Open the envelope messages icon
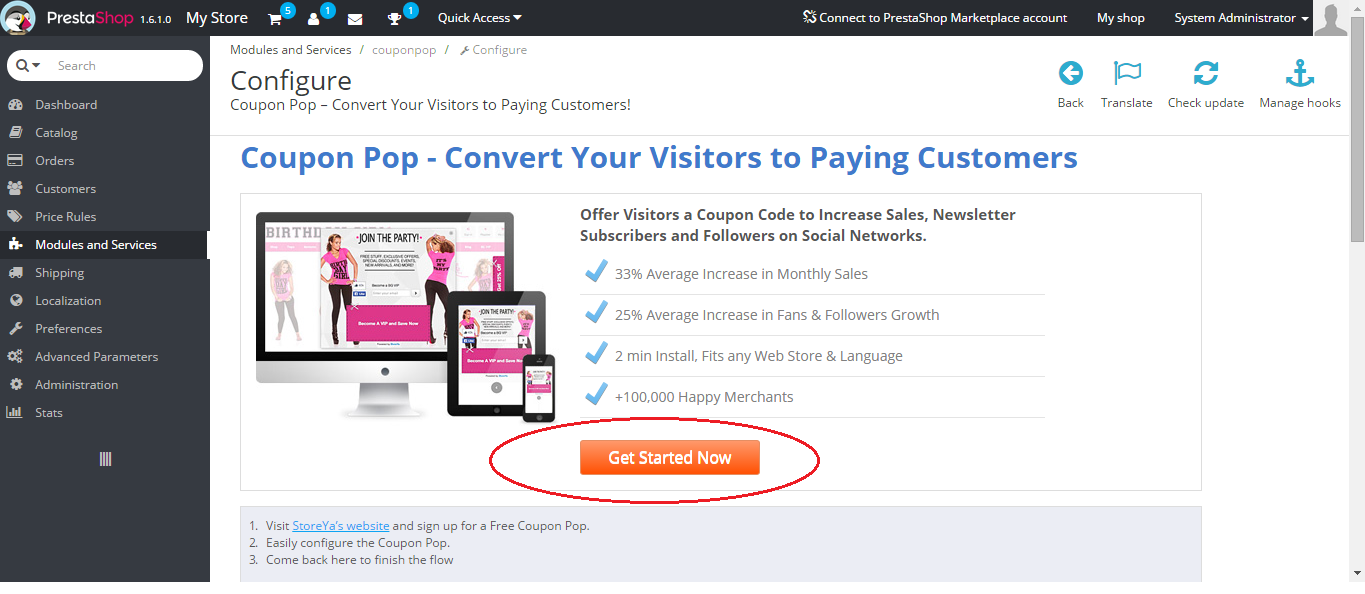Image resolution: width=1365 pixels, height=594 pixels. 355,19
